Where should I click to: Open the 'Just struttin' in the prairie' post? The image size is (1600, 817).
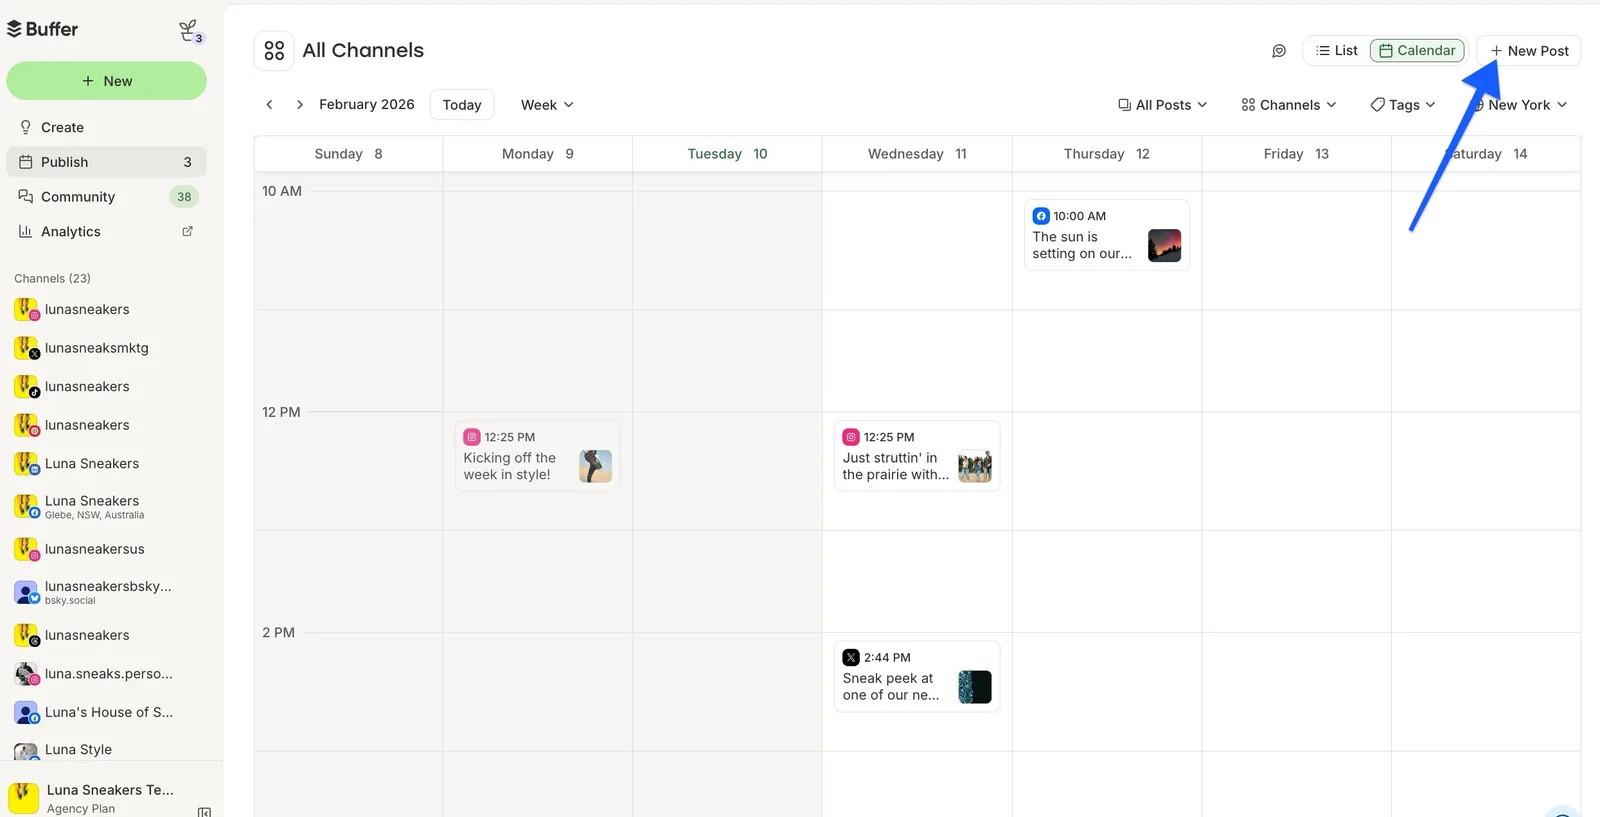click(917, 456)
